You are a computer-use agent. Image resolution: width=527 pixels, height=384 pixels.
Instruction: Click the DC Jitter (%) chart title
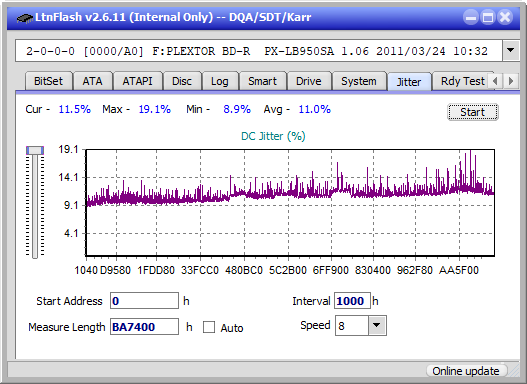point(273,136)
